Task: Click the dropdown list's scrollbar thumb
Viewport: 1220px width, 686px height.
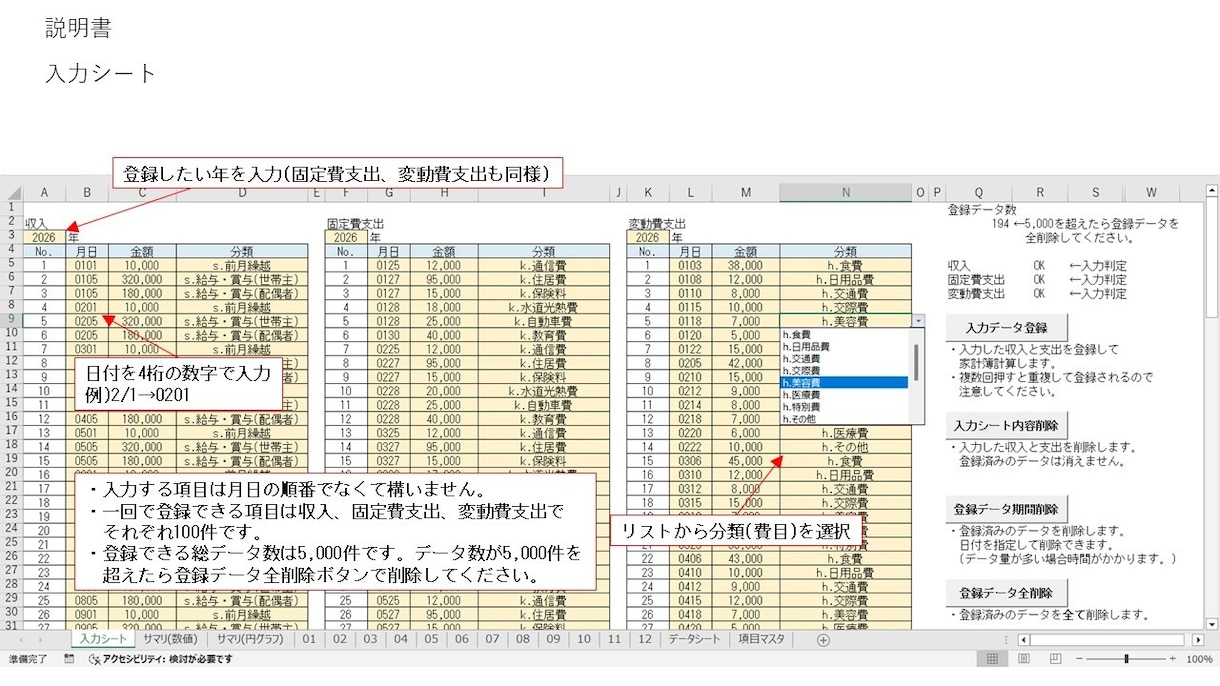Action: pyautogui.click(x=916, y=362)
